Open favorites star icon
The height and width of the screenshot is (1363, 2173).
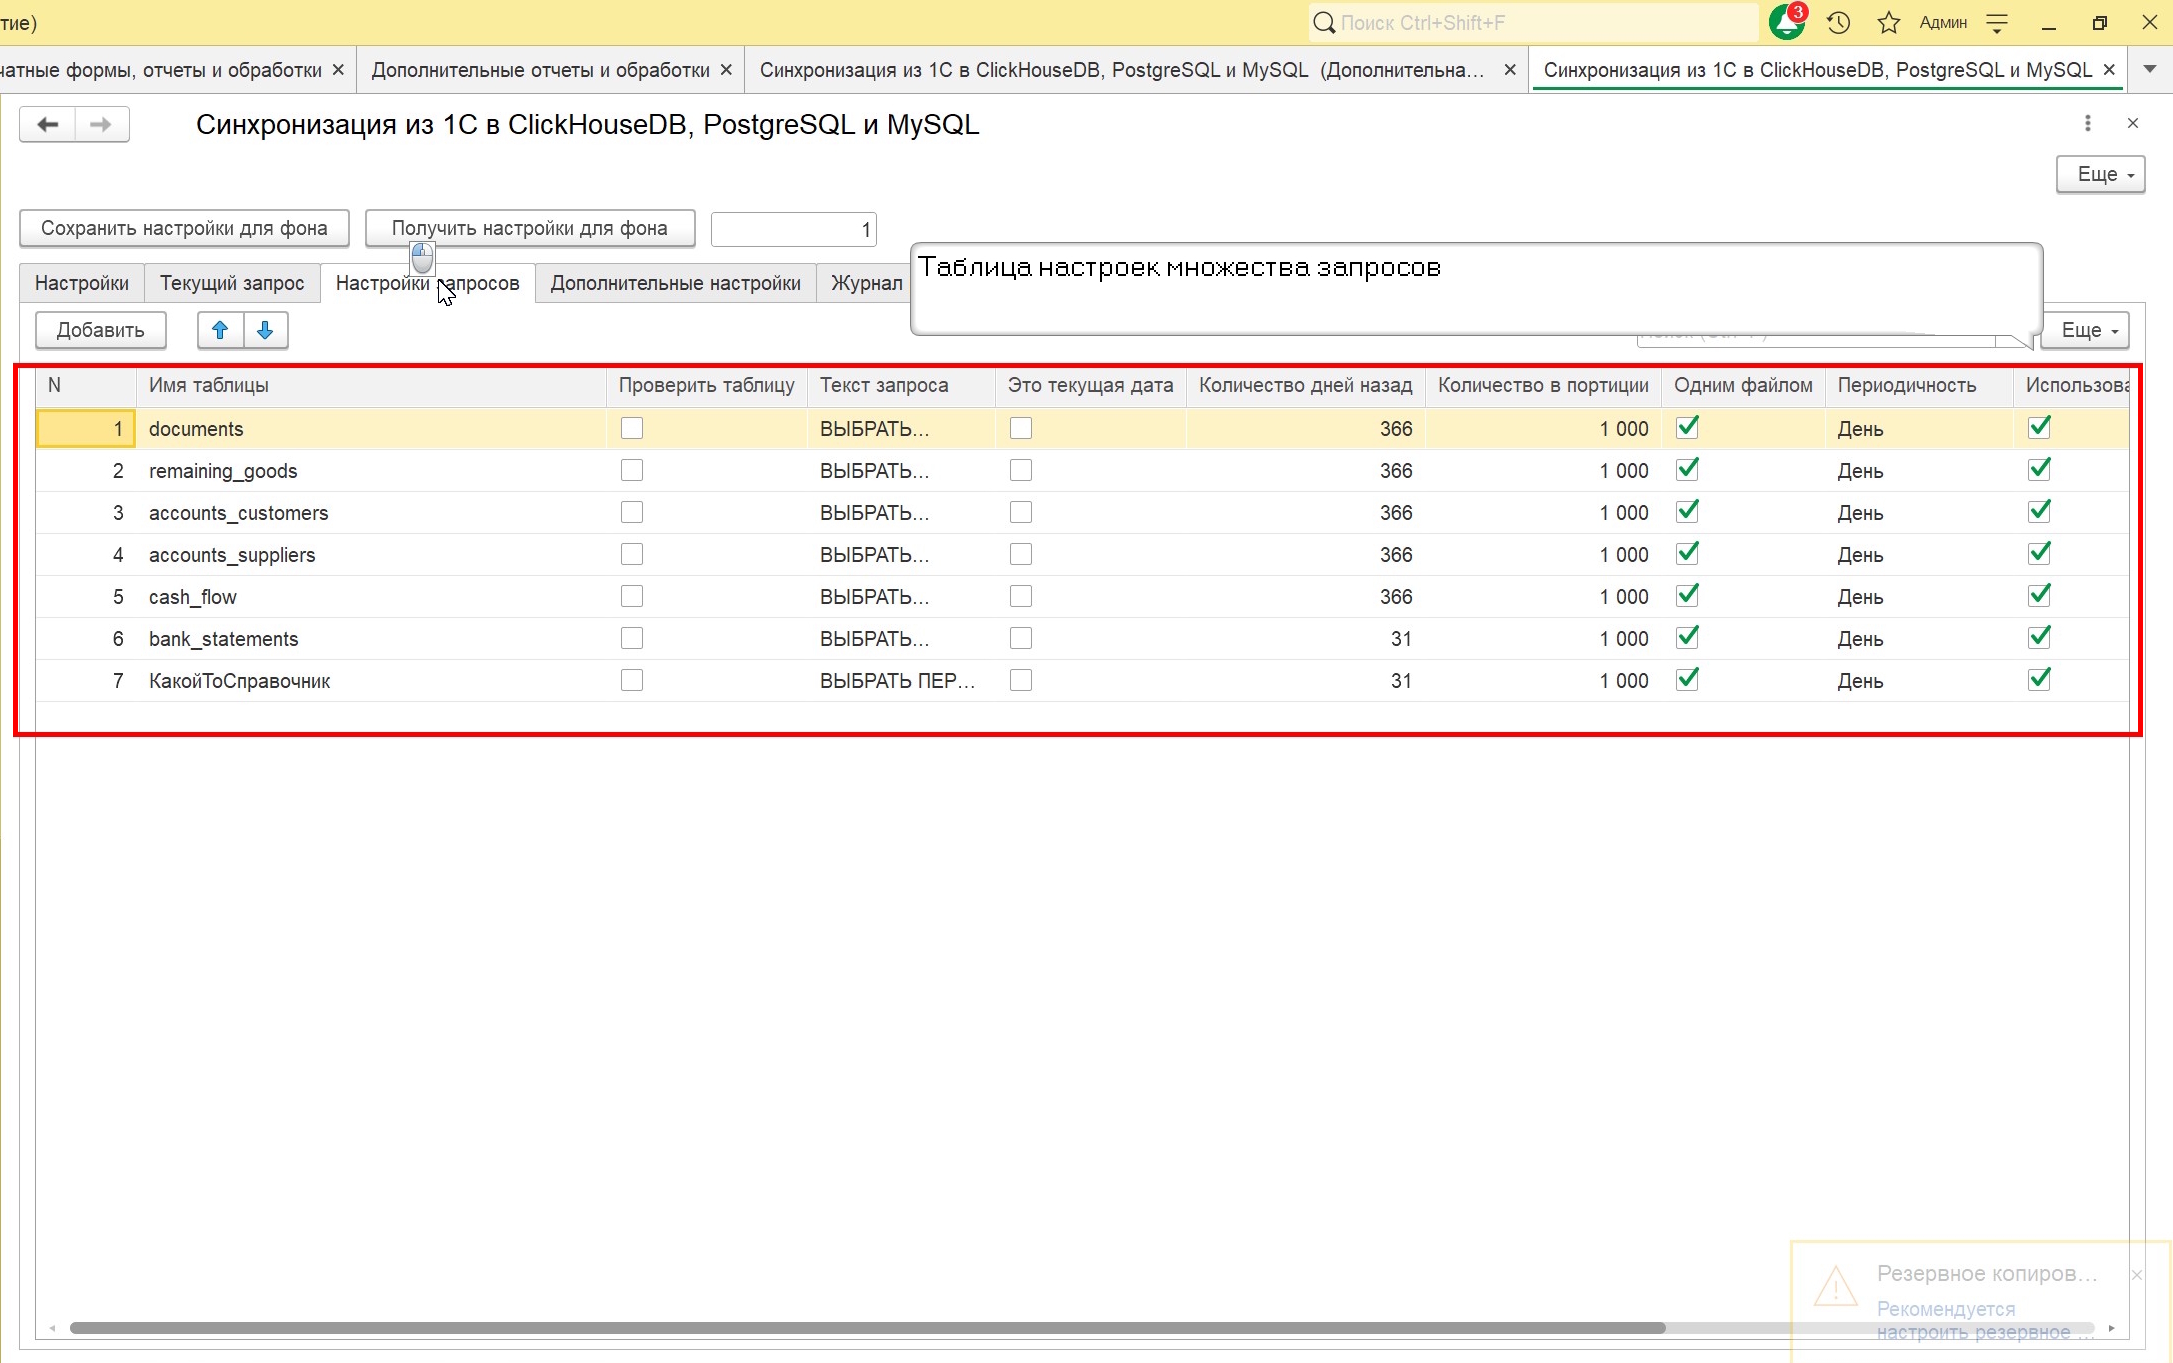(x=1888, y=22)
